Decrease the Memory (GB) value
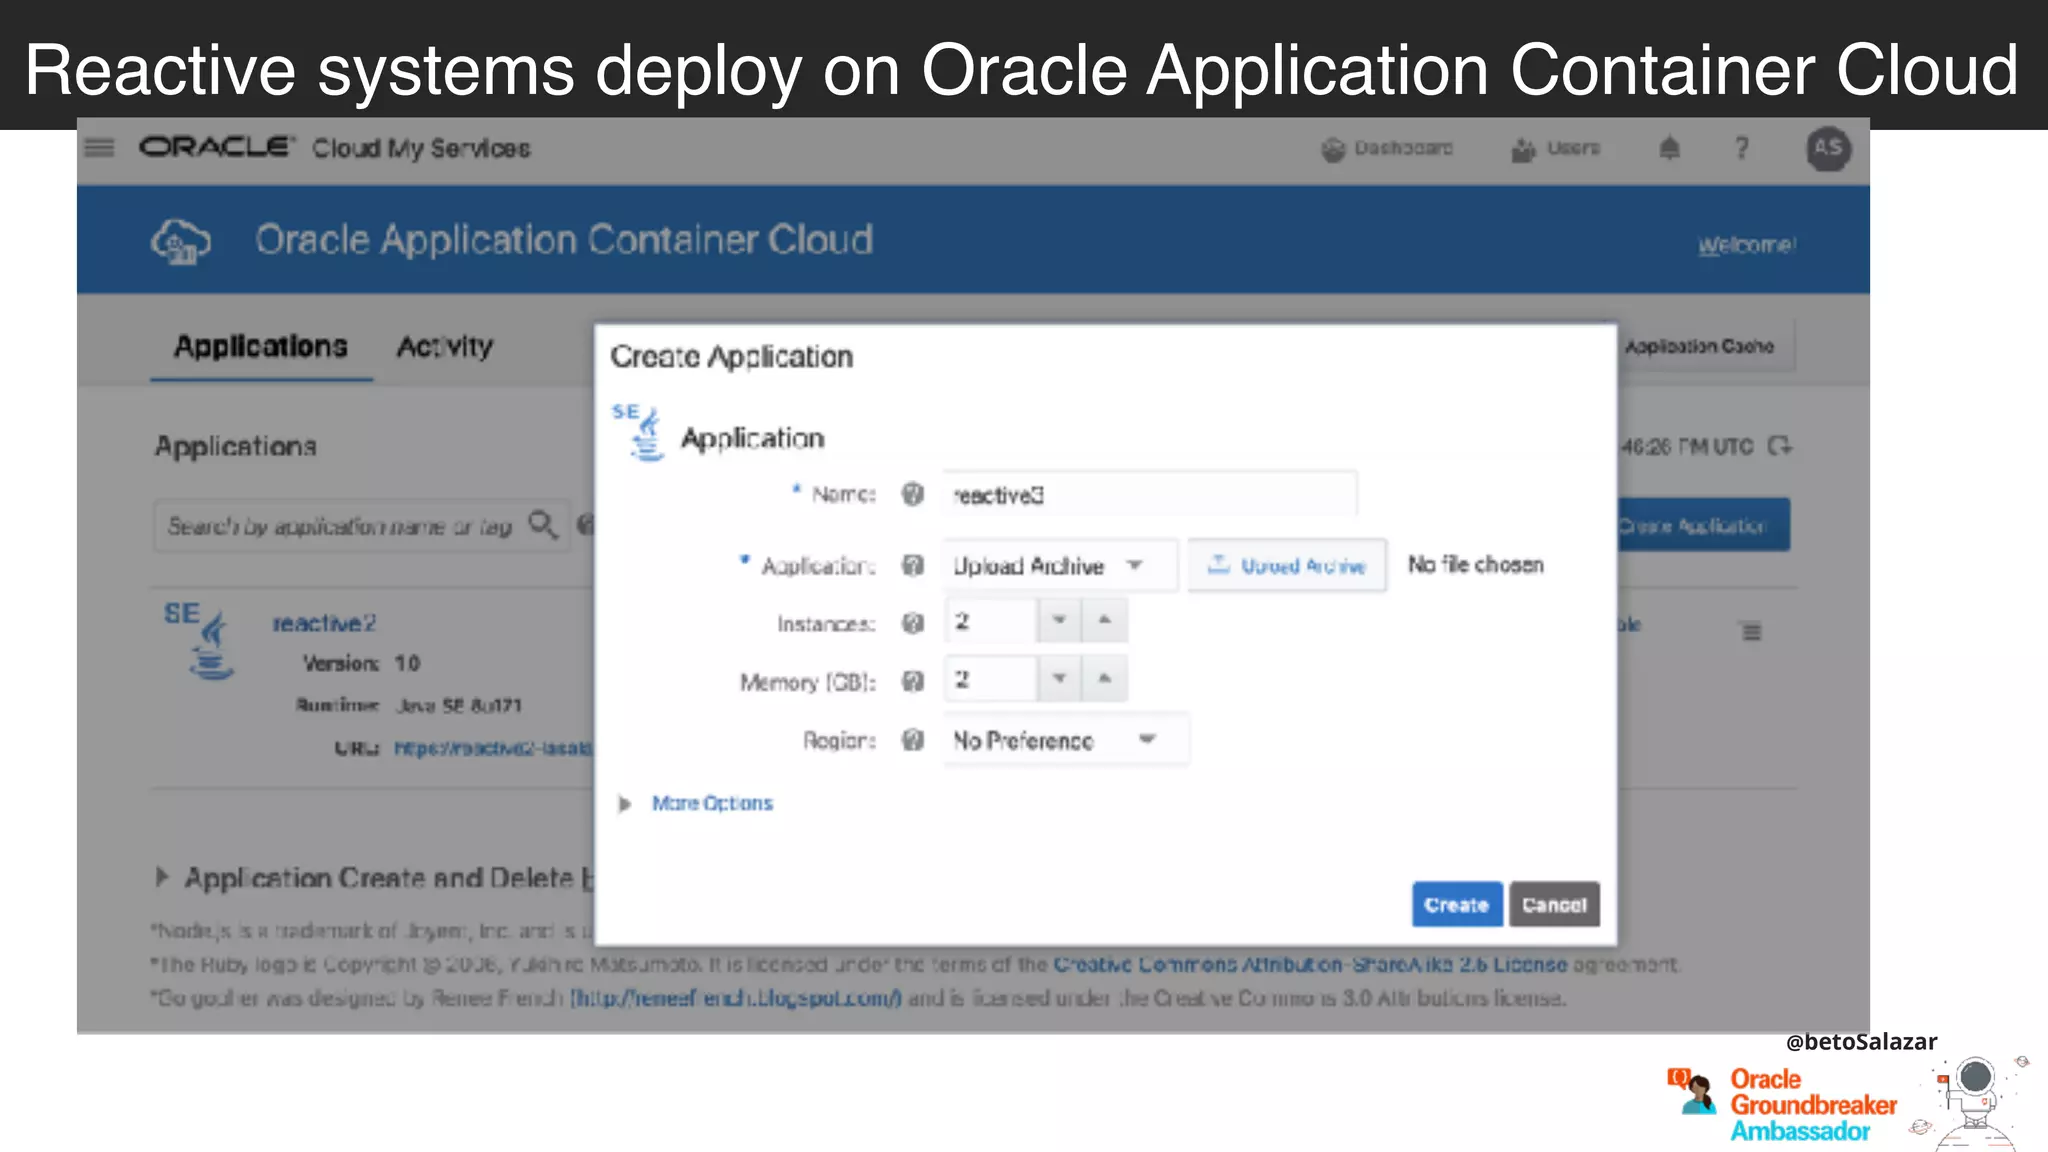Image resolution: width=2048 pixels, height=1152 pixels. 1059,679
